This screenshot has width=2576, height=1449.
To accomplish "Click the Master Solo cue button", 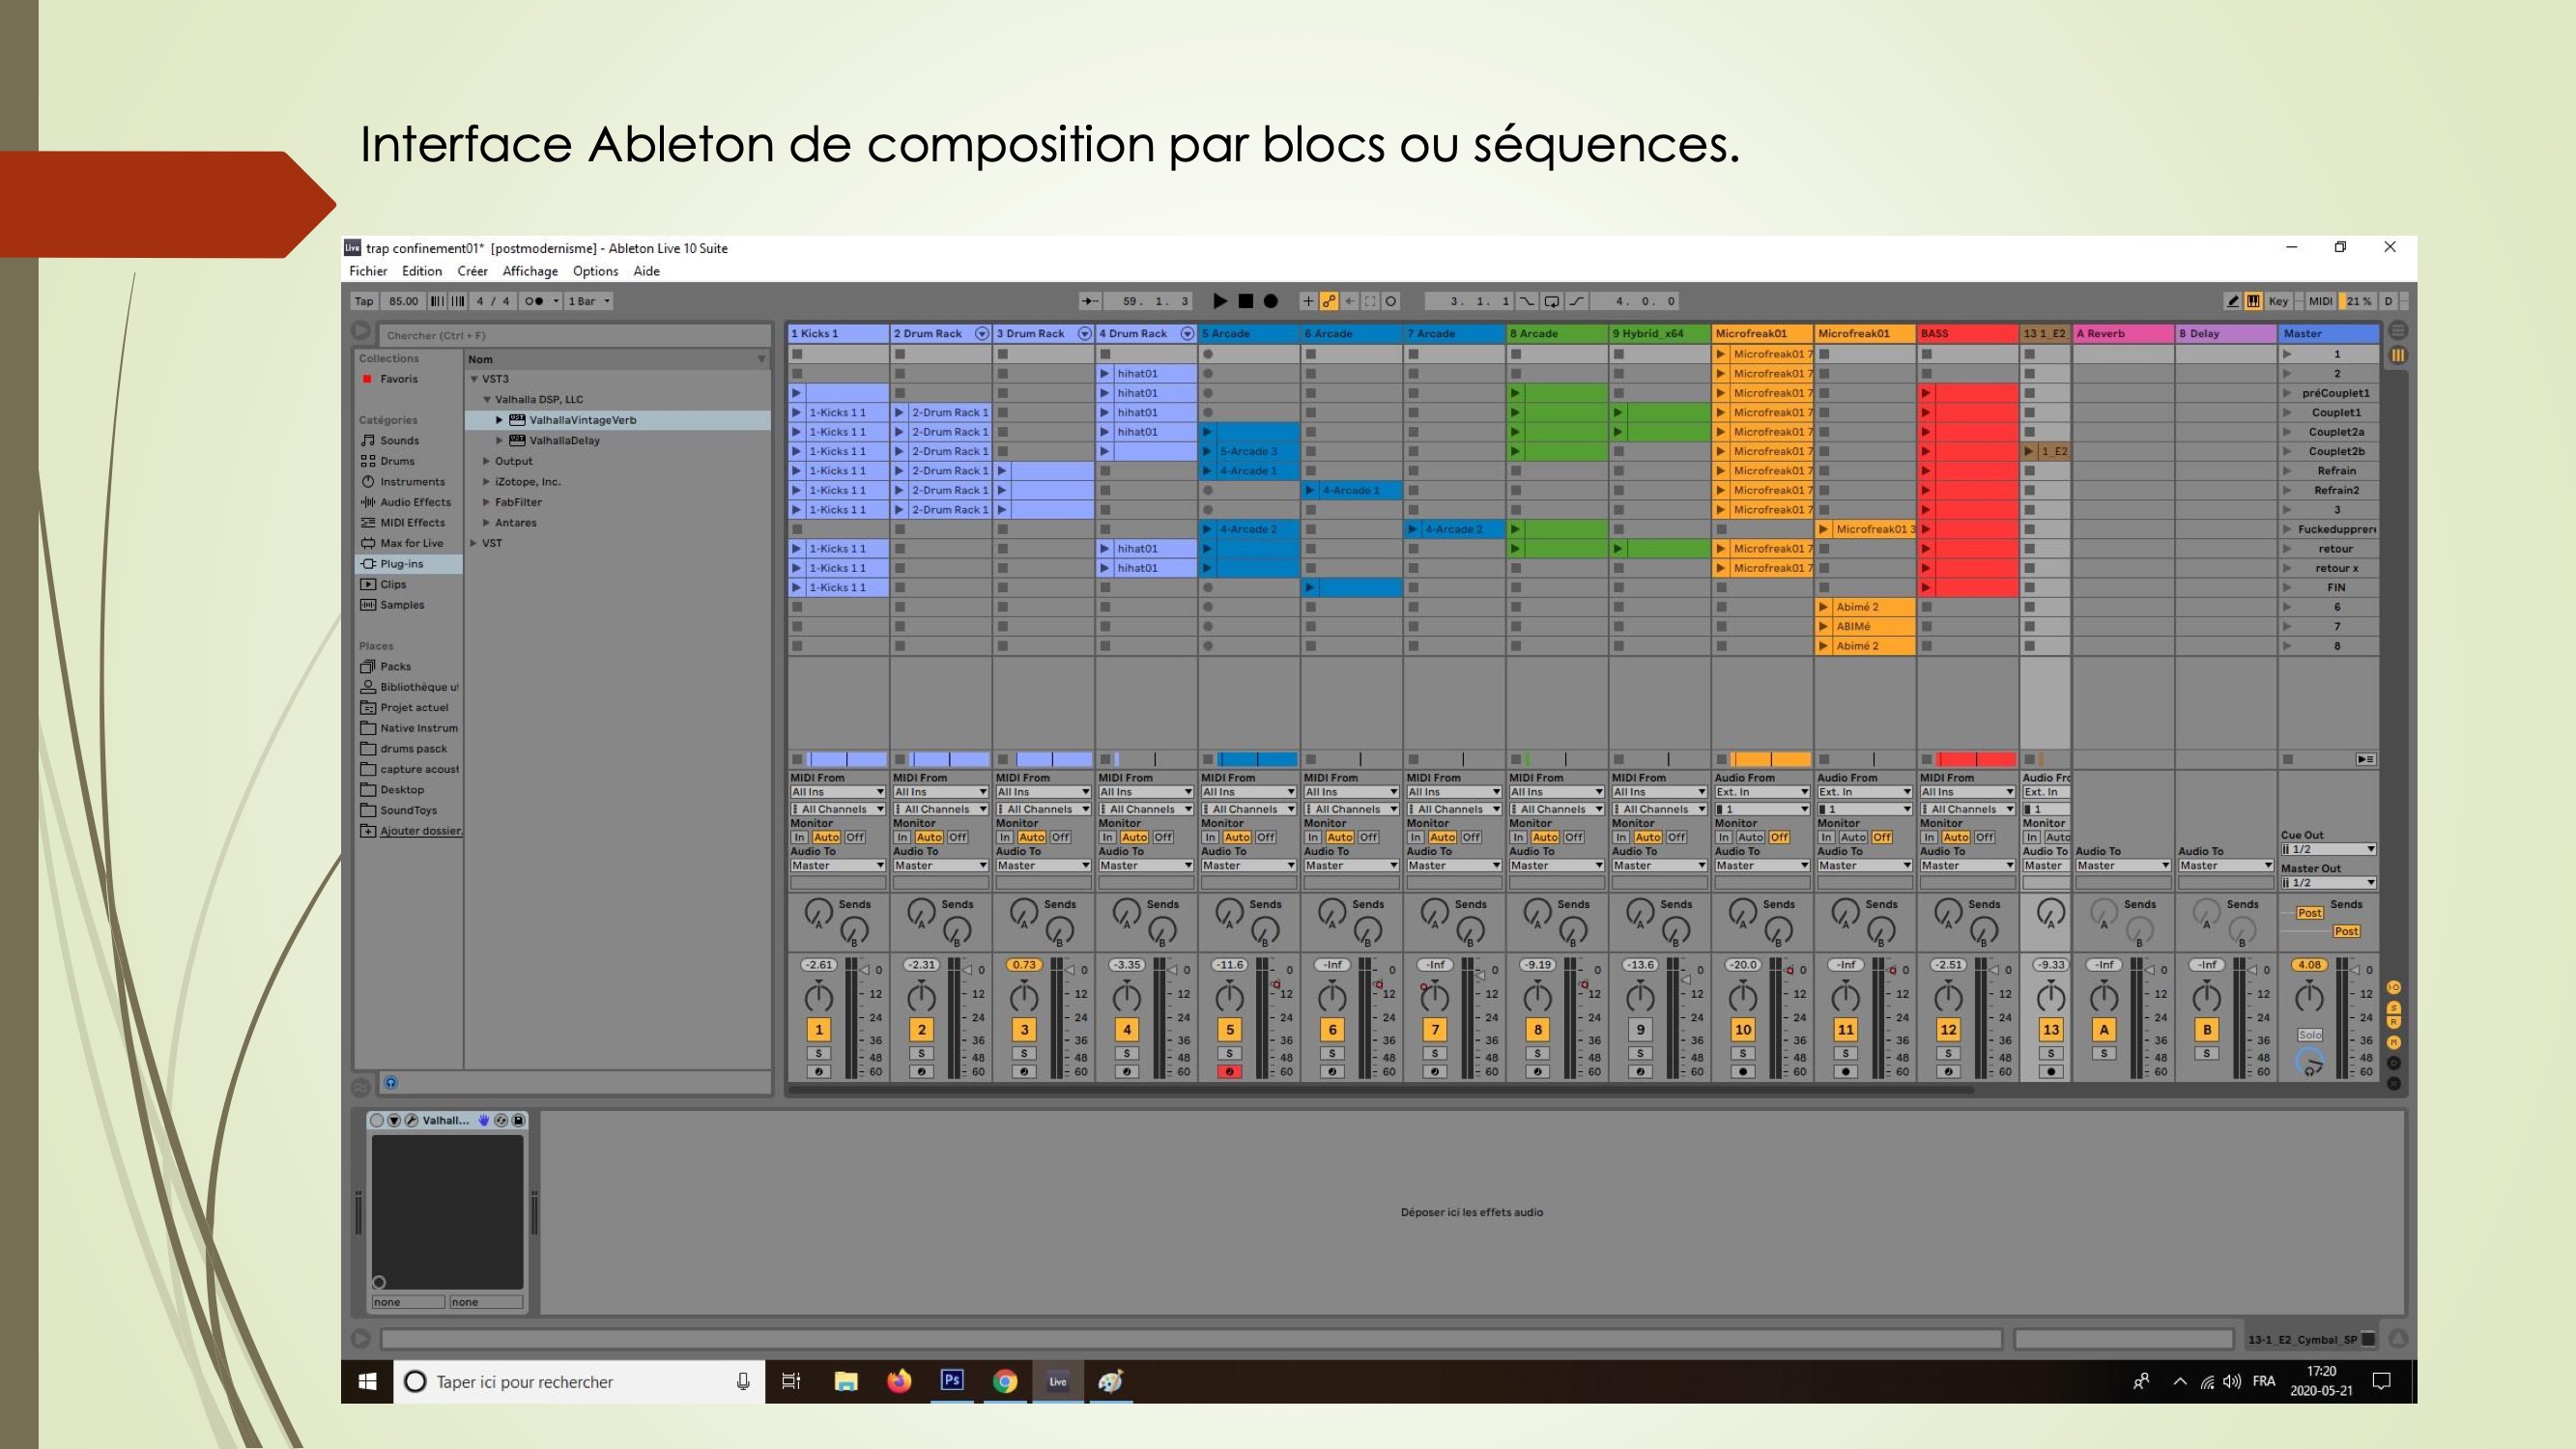I will pyautogui.click(x=2309, y=1035).
